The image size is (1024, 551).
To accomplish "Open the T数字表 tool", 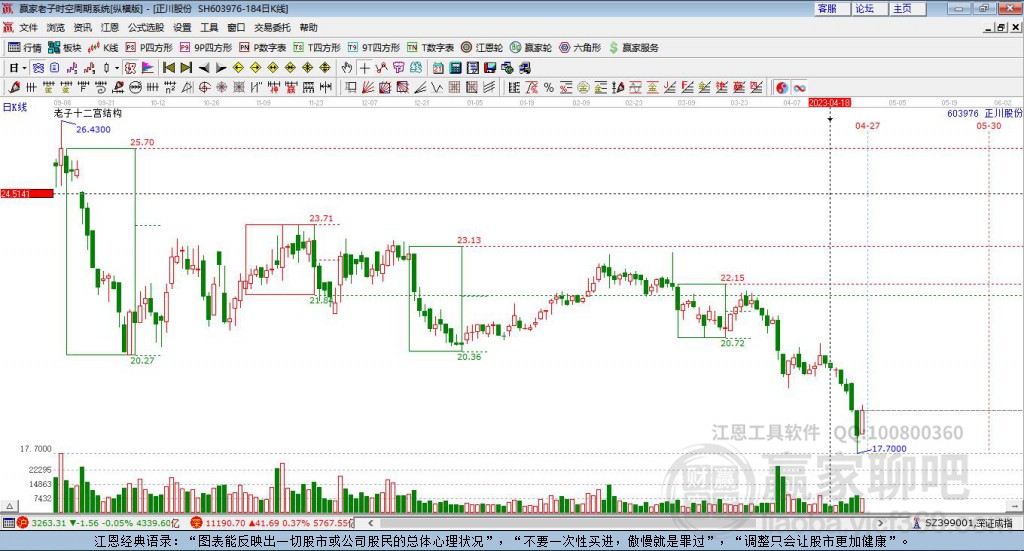I will [x=430, y=48].
